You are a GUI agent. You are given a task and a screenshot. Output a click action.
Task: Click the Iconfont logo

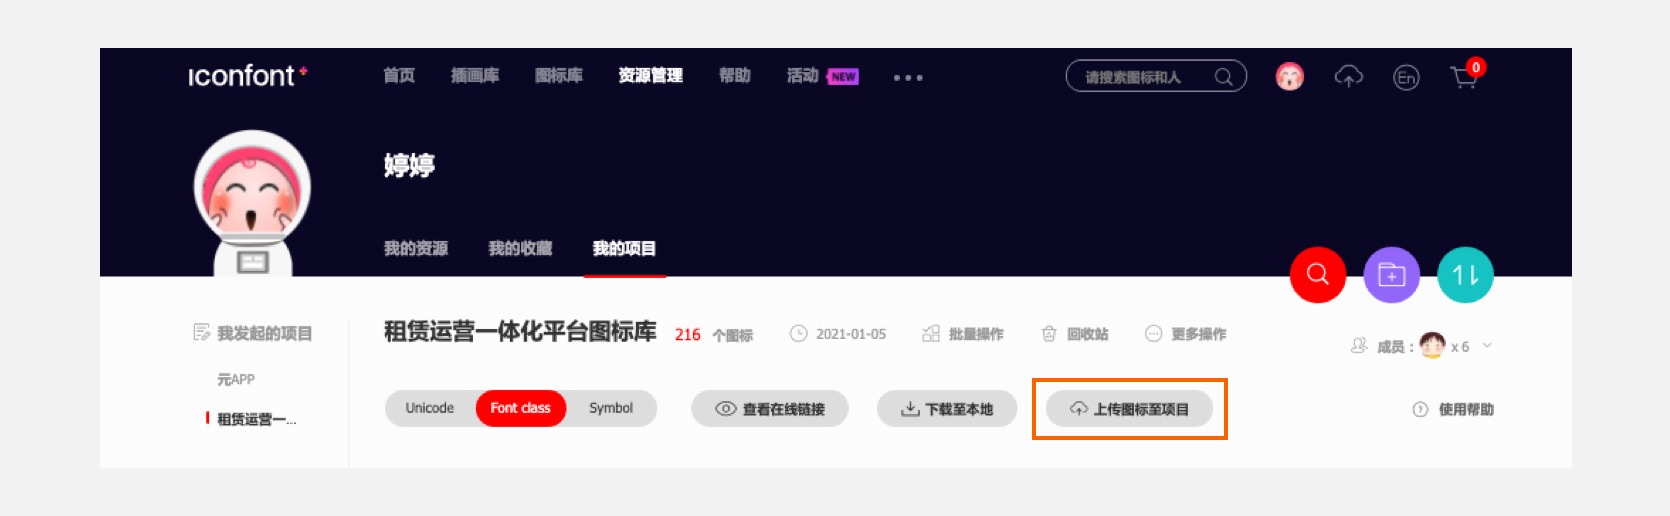pyautogui.click(x=247, y=76)
